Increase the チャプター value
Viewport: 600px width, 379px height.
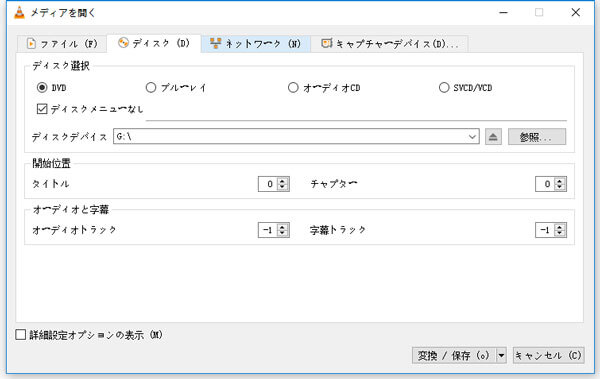560,181
